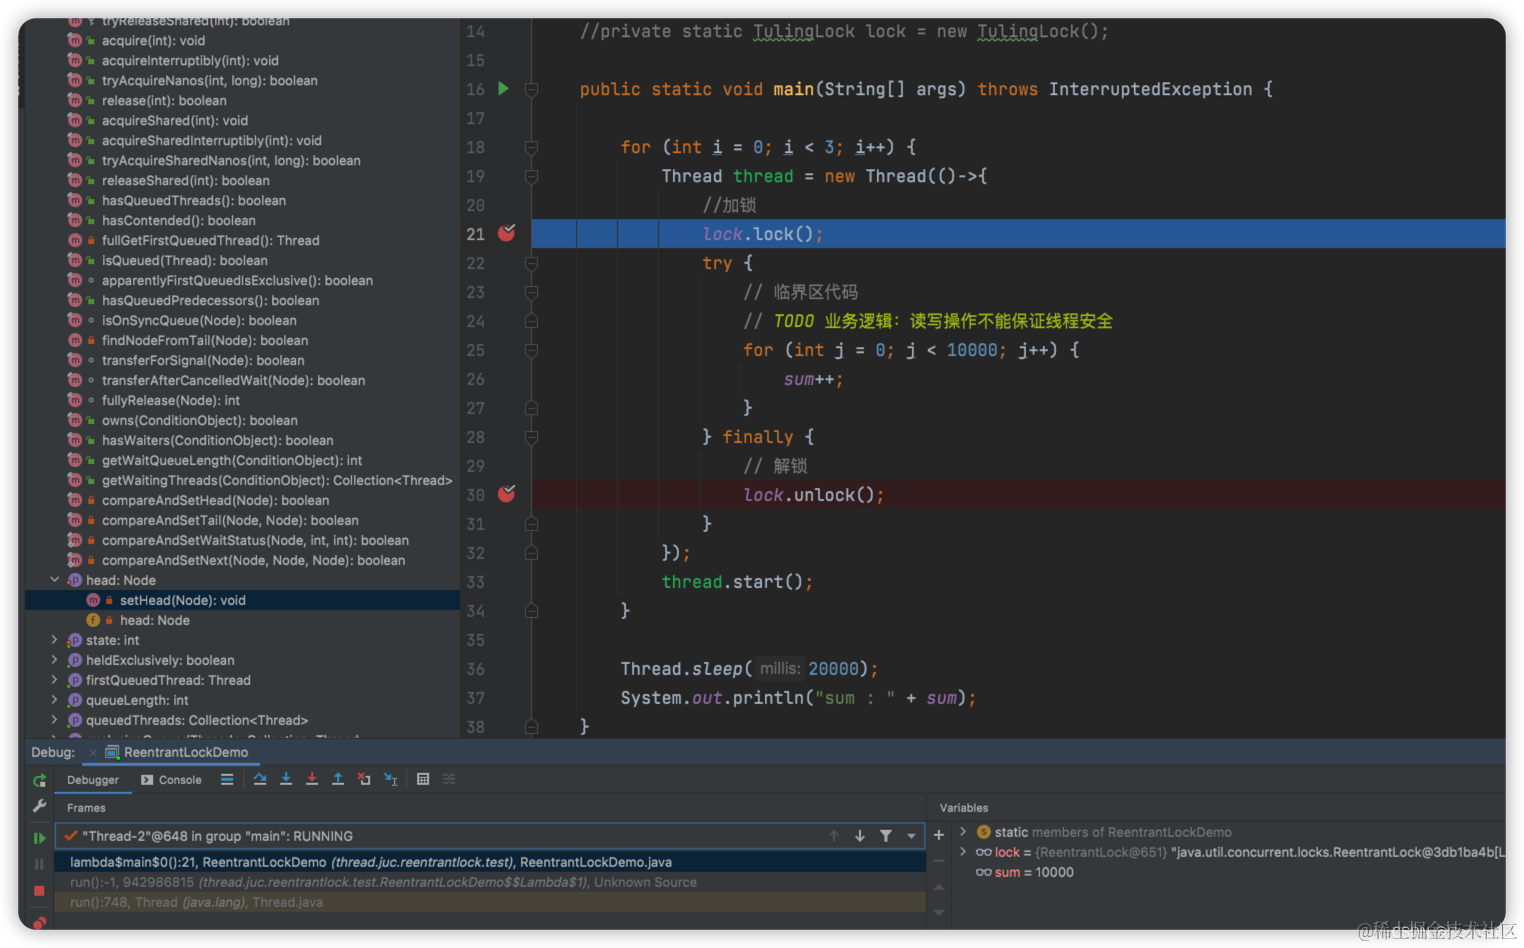Image resolution: width=1524 pixels, height=948 pixels.
Task: Expand the queueLength: int property
Action: click(x=55, y=700)
